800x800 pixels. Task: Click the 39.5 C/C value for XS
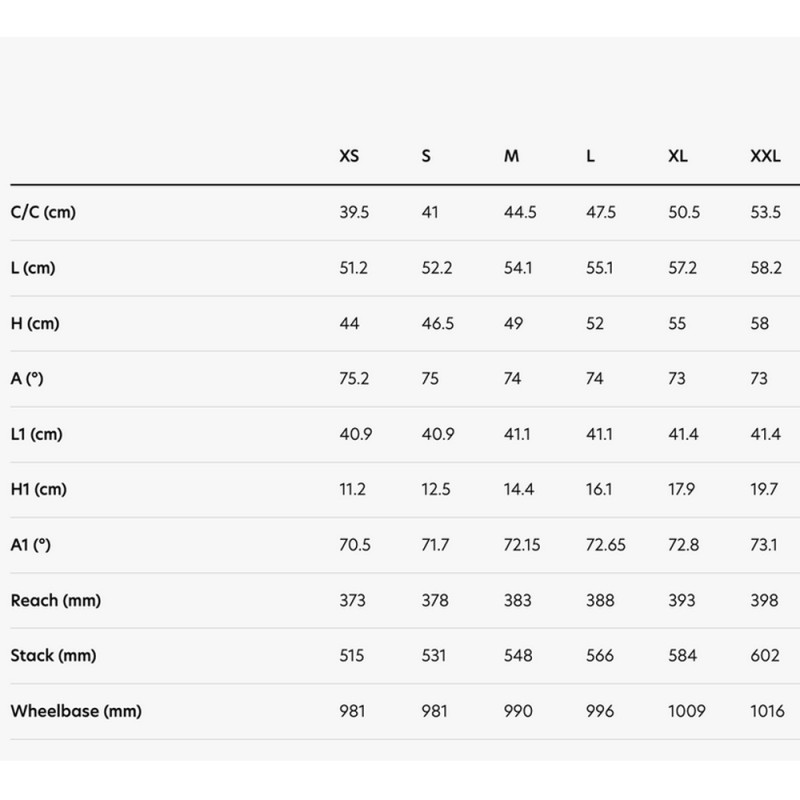pyautogui.click(x=354, y=212)
